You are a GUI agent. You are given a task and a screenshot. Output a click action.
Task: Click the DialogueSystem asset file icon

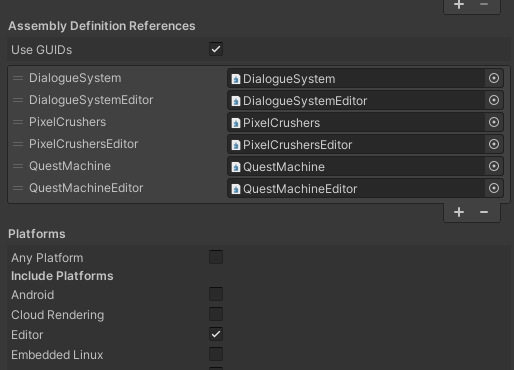point(236,79)
